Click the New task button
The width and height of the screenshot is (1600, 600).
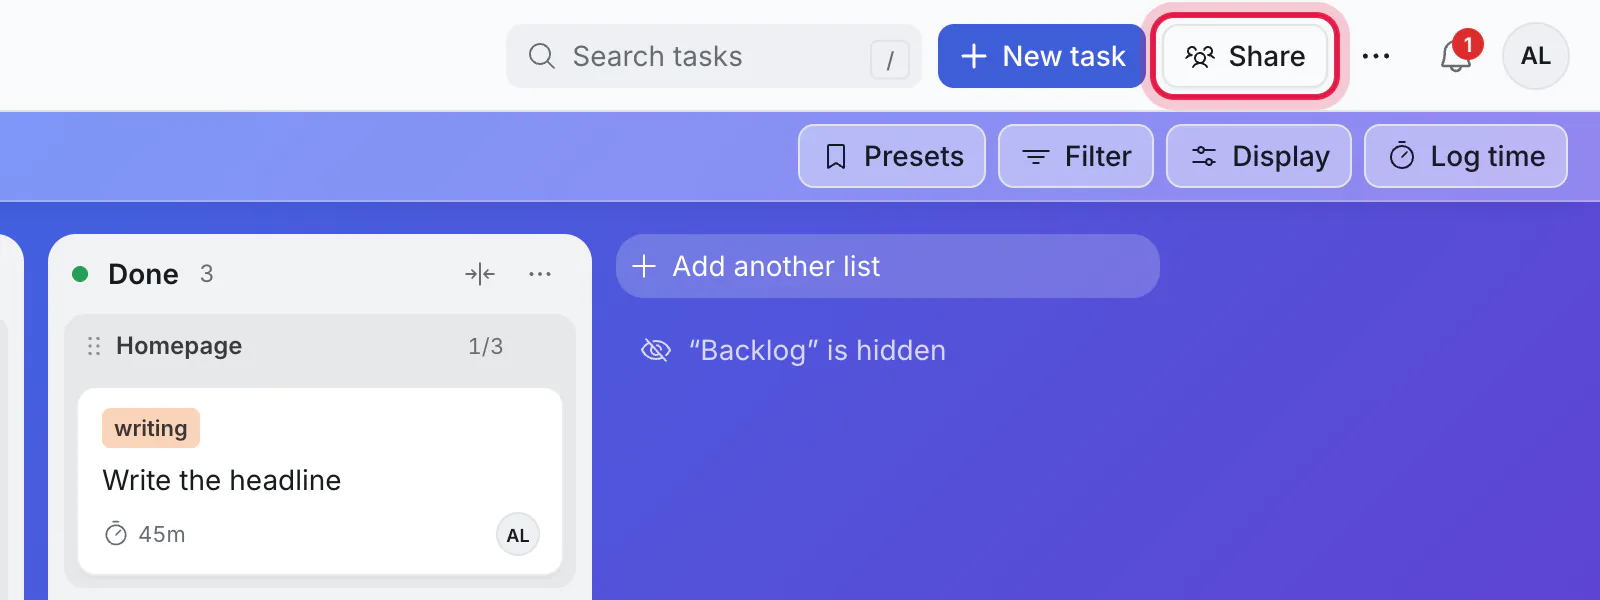tap(1041, 56)
